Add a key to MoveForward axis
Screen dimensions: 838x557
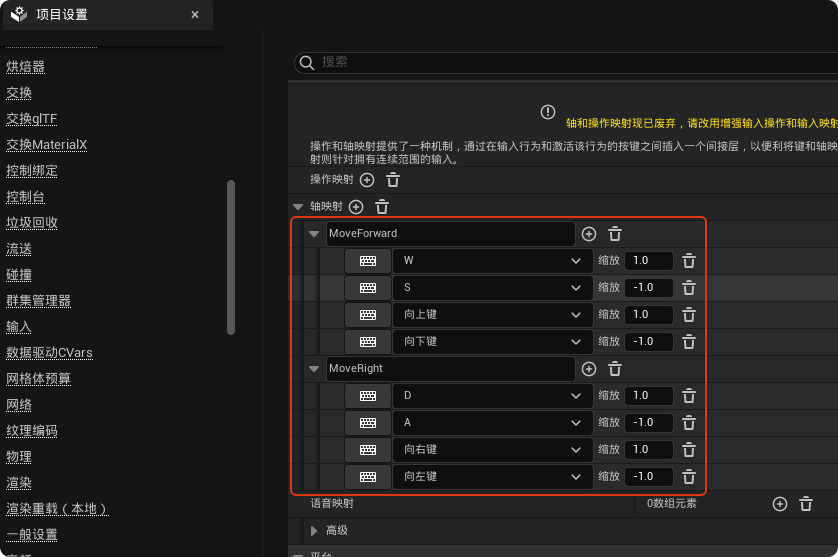(x=588, y=234)
